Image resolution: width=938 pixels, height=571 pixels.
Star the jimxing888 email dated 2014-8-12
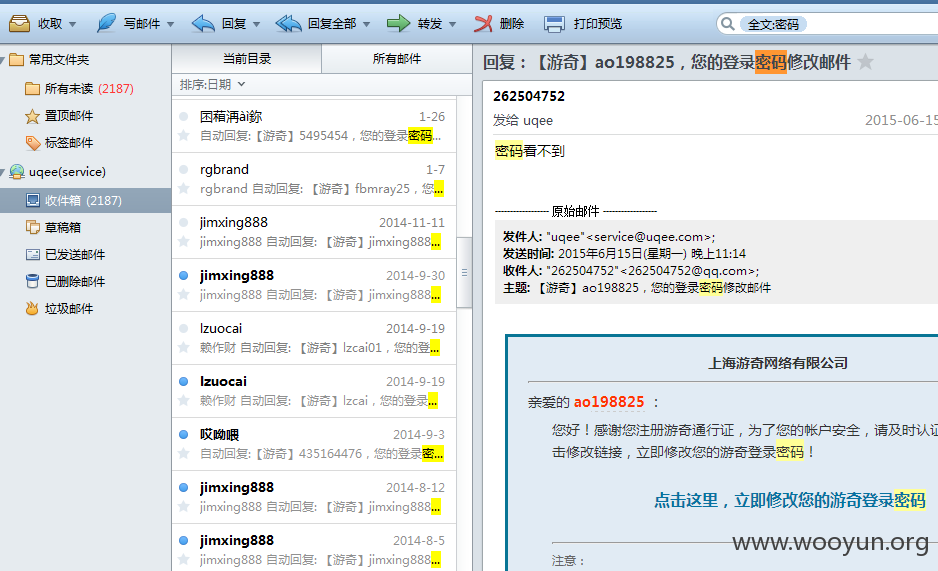(184, 506)
